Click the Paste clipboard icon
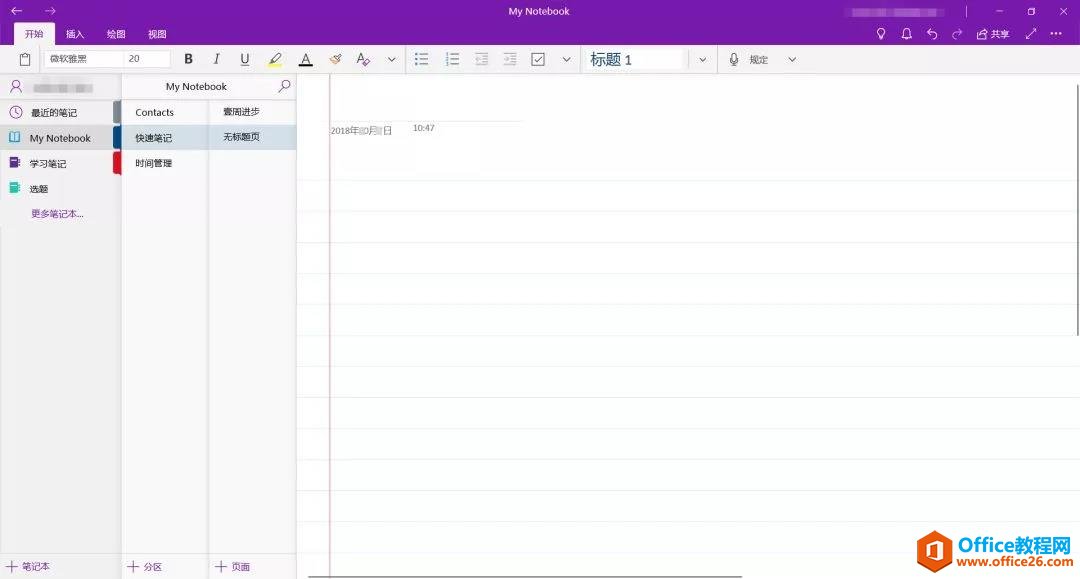1080x579 pixels. click(24, 58)
